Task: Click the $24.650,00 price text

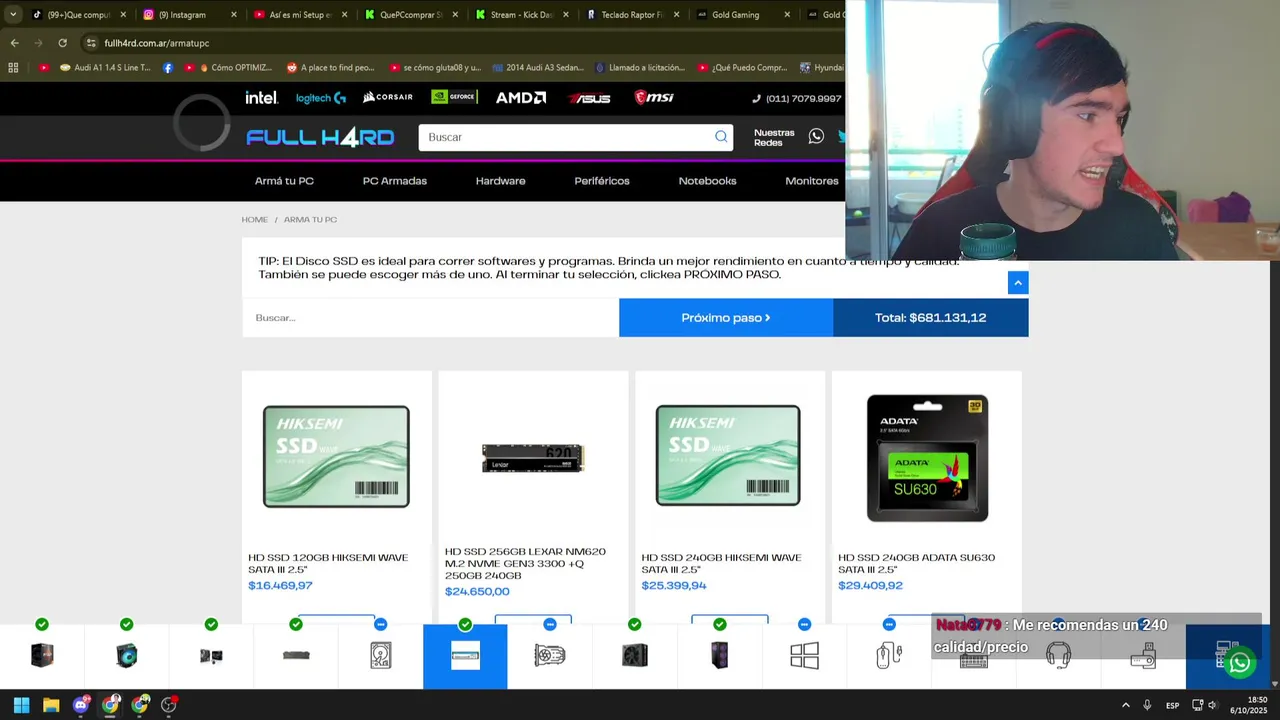Action: click(477, 591)
